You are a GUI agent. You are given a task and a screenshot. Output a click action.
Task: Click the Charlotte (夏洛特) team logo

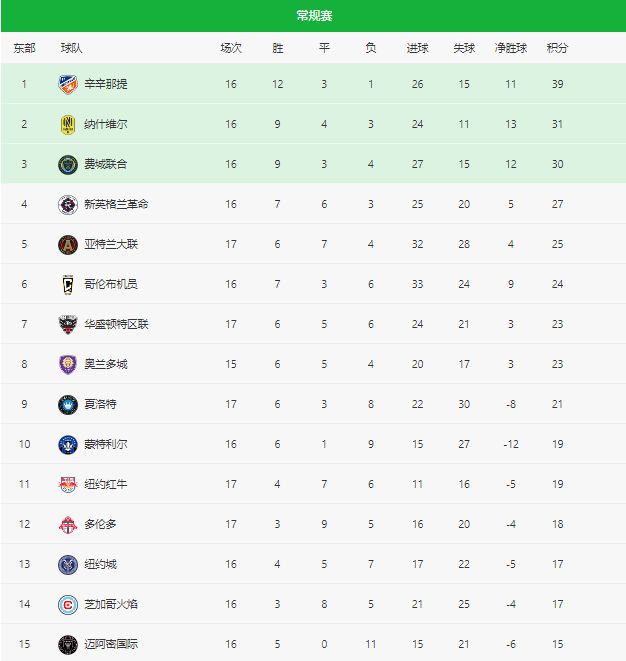point(68,404)
